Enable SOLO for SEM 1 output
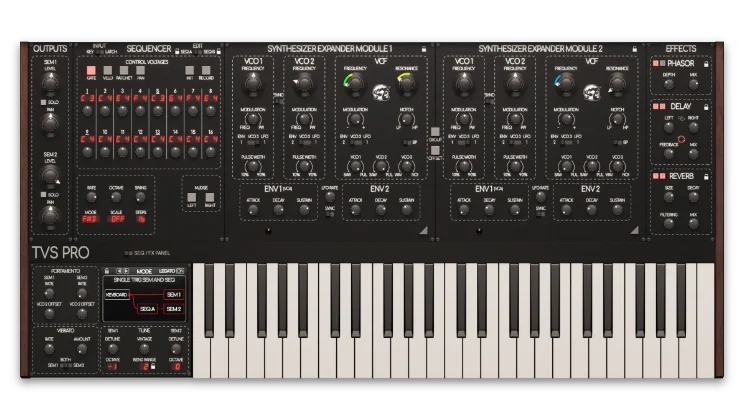743x420 pixels. click(x=44, y=102)
